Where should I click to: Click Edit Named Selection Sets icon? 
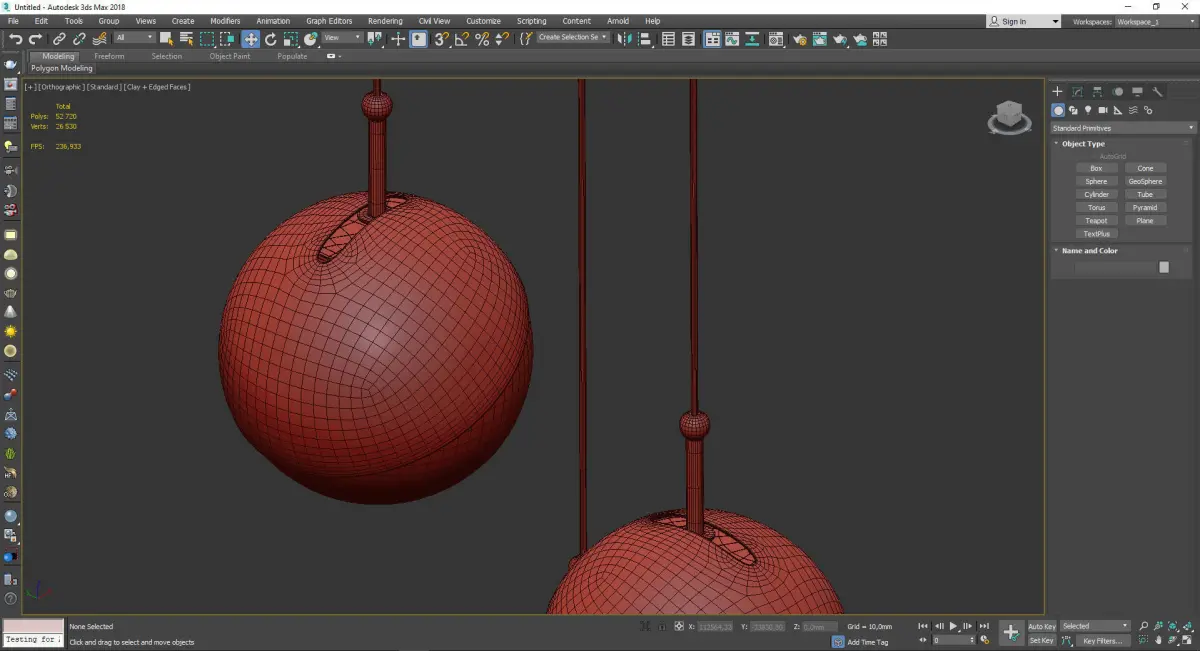pos(526,39)
